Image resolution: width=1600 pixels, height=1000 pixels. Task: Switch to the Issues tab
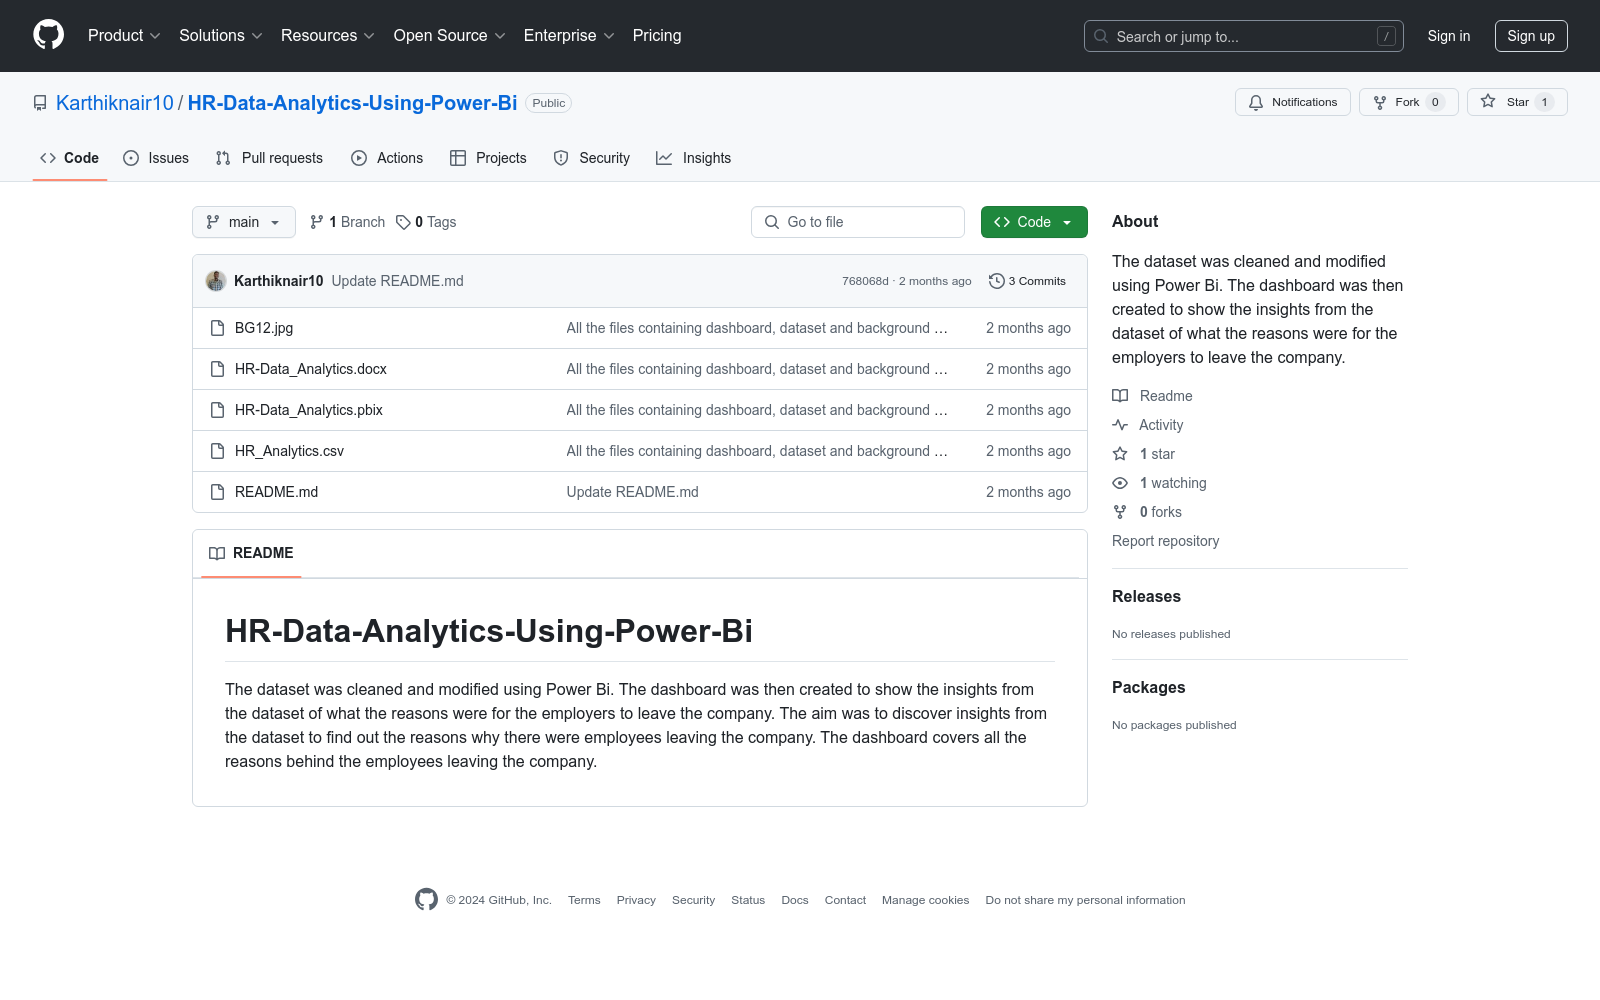coord(156,158)
